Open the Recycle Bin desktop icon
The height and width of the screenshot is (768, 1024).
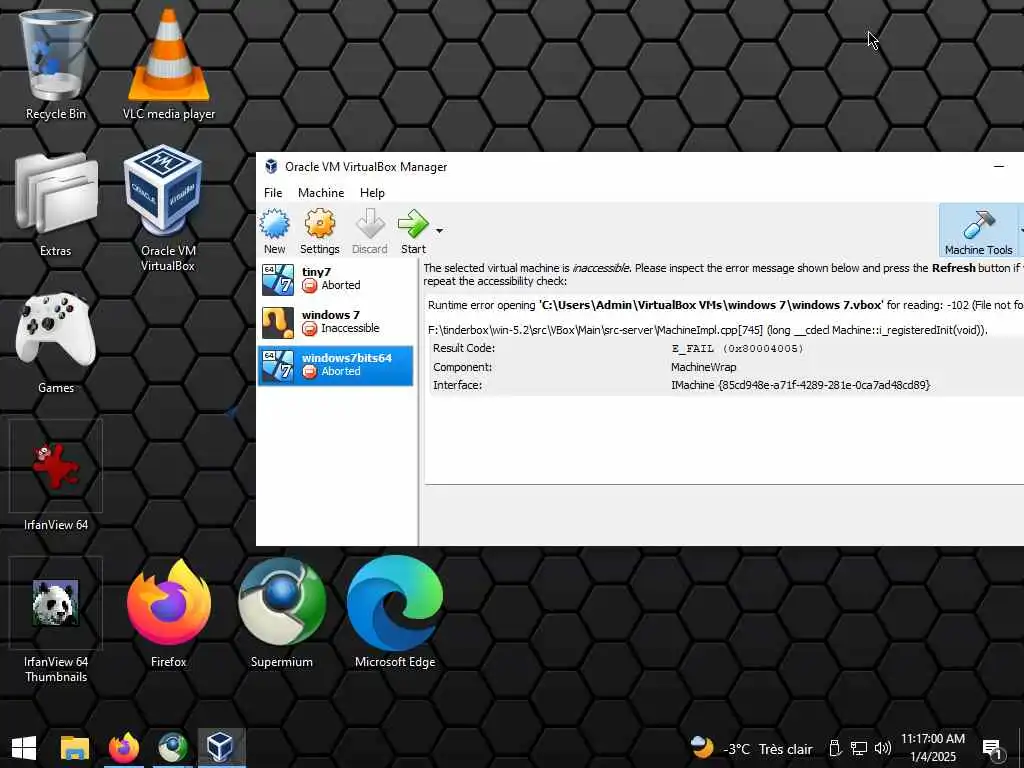56,65
